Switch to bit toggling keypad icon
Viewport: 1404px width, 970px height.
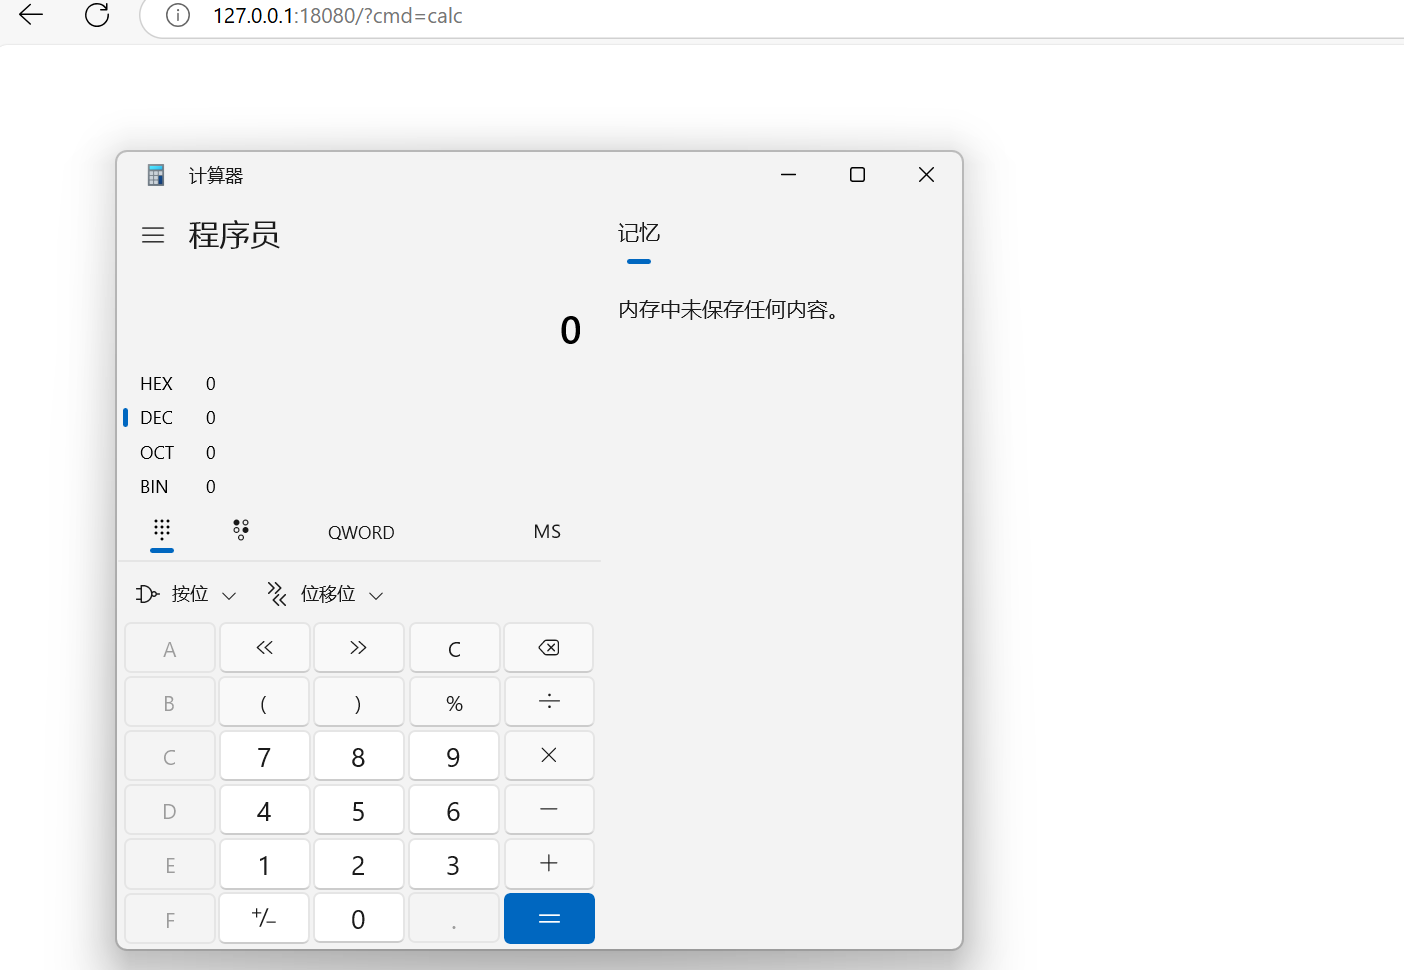(x=241, y=530)
